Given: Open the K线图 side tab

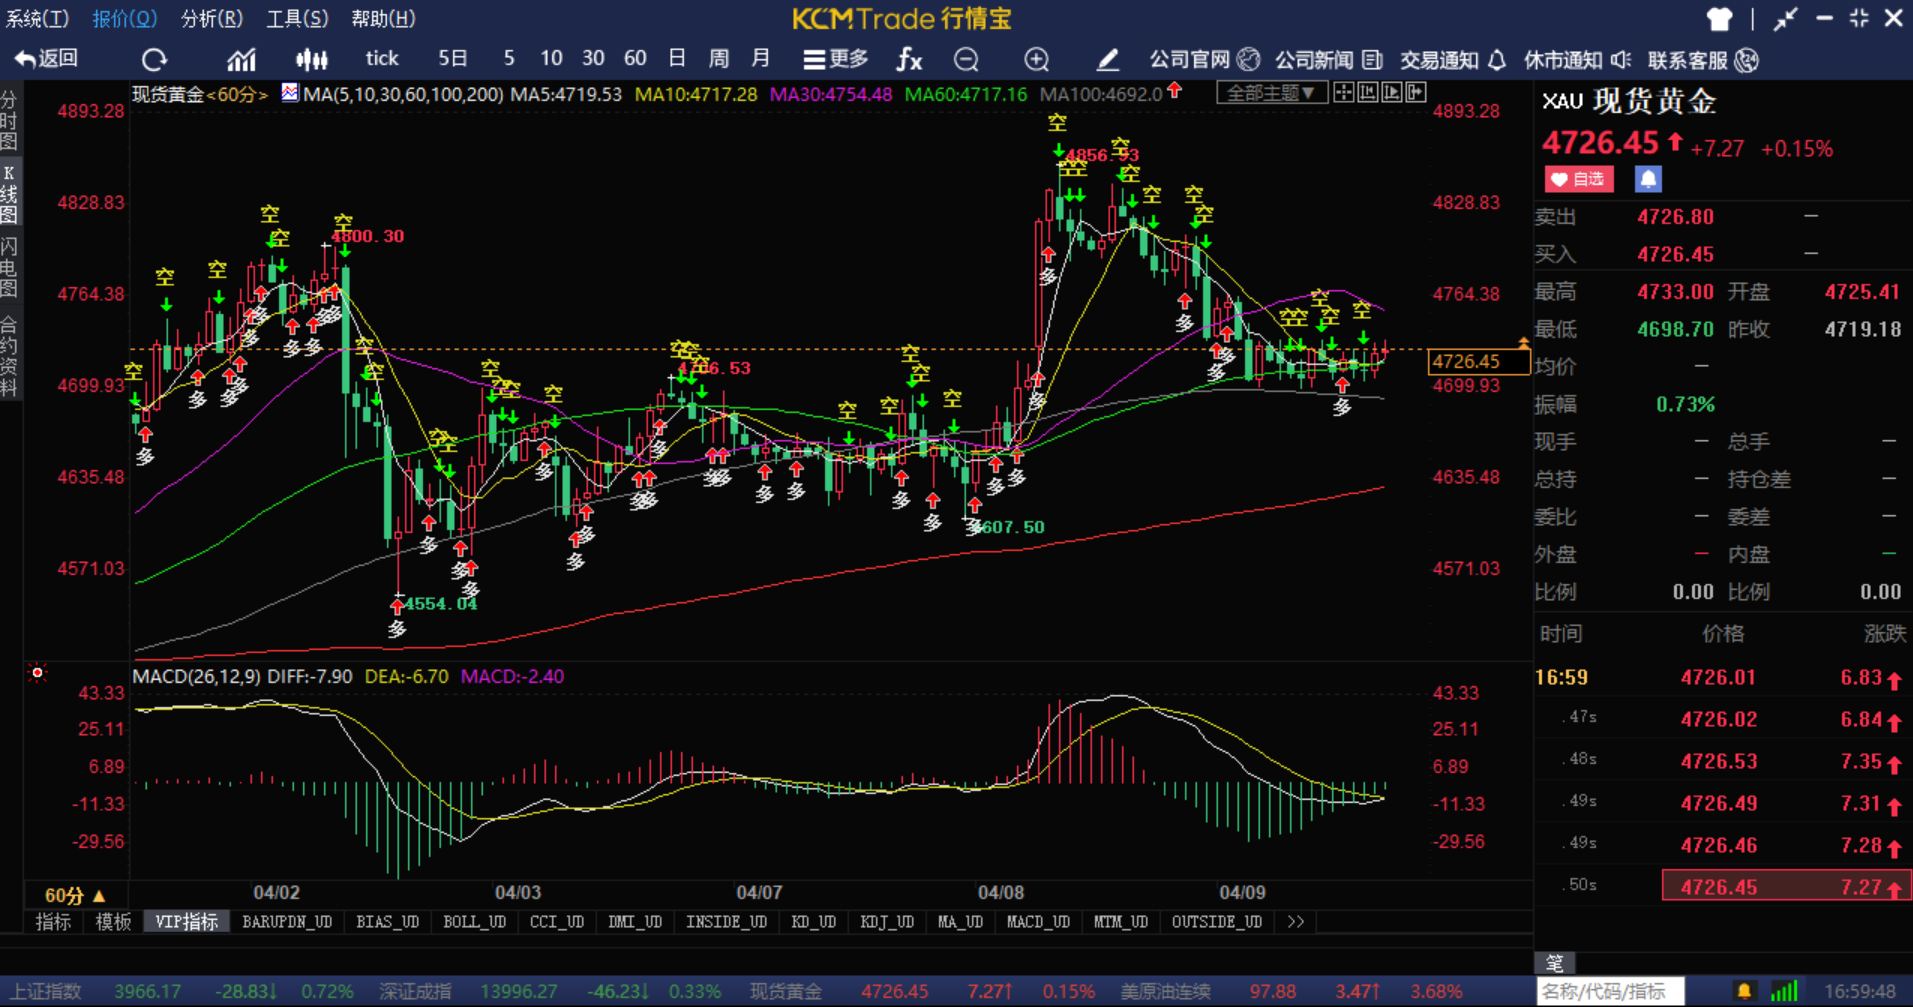Looking at the screenshot, I should click(9, 194).
